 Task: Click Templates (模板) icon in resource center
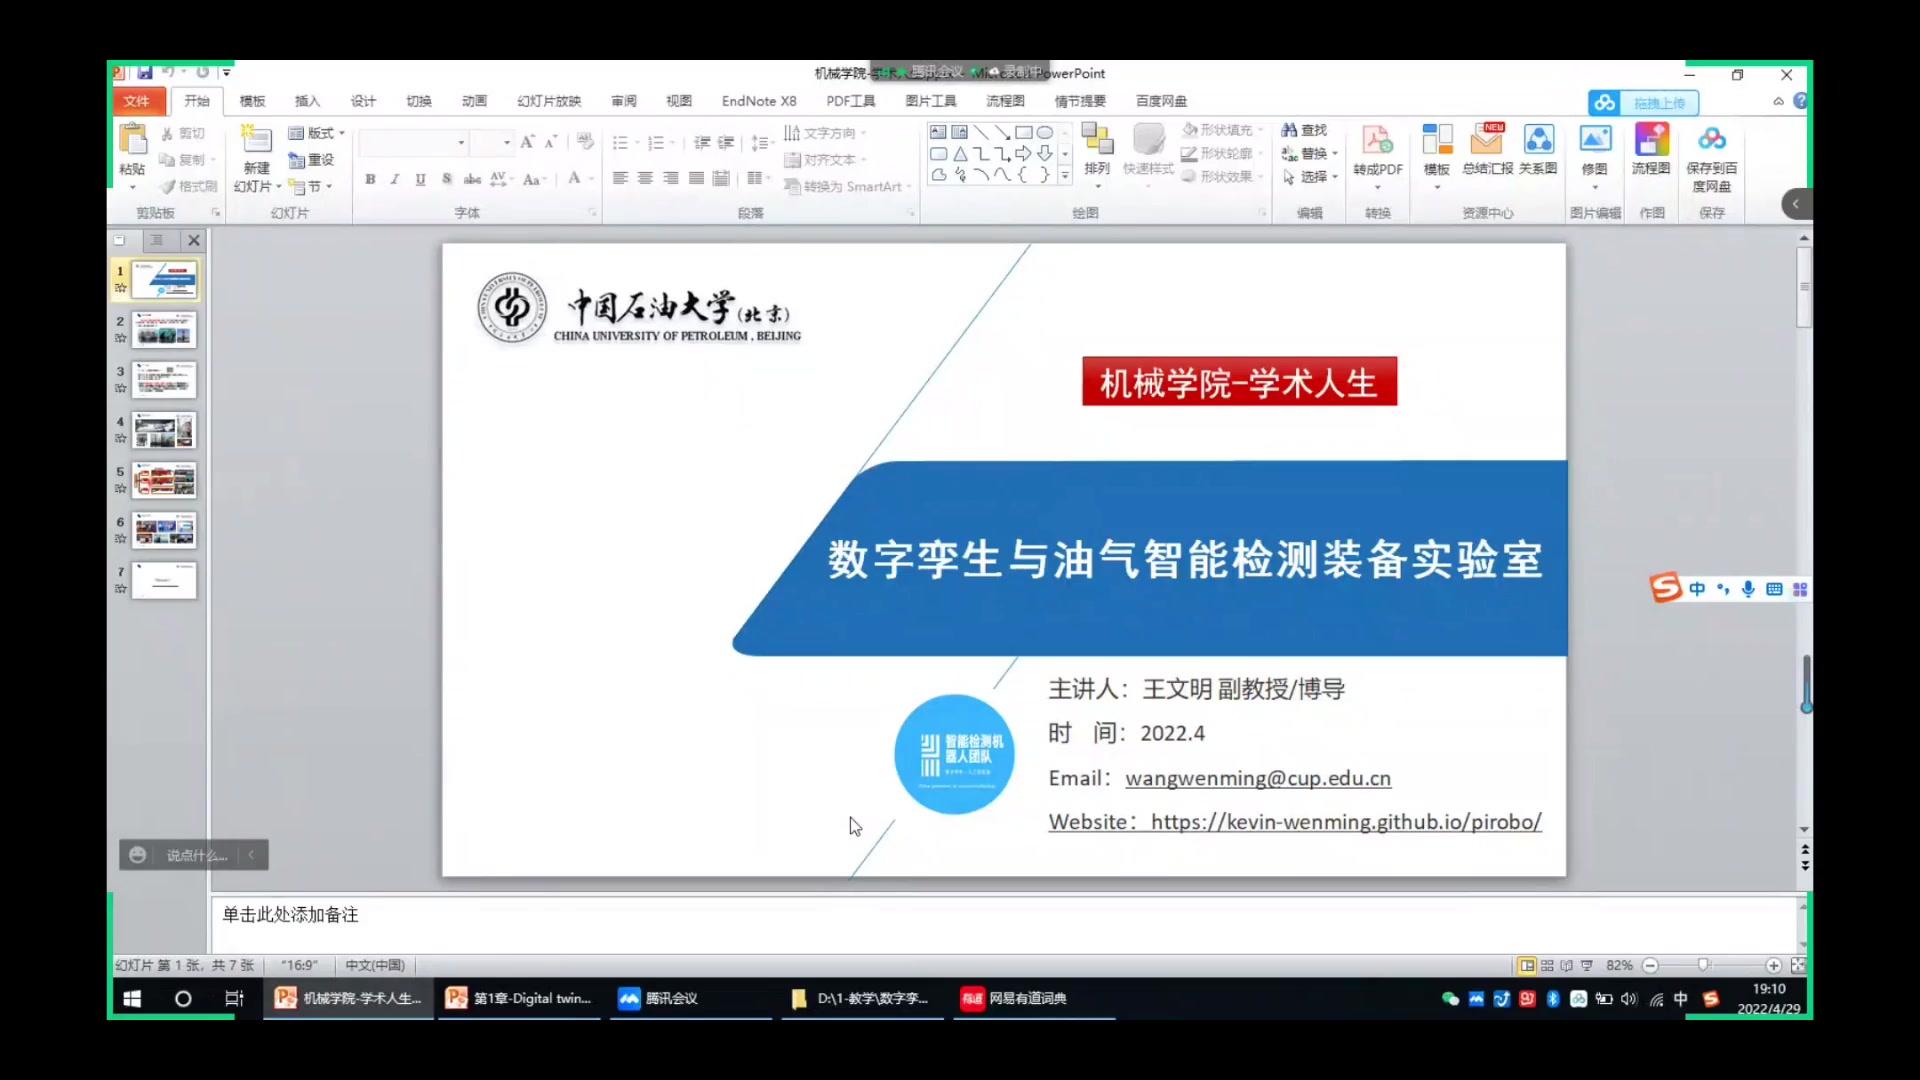[1437, 140]
